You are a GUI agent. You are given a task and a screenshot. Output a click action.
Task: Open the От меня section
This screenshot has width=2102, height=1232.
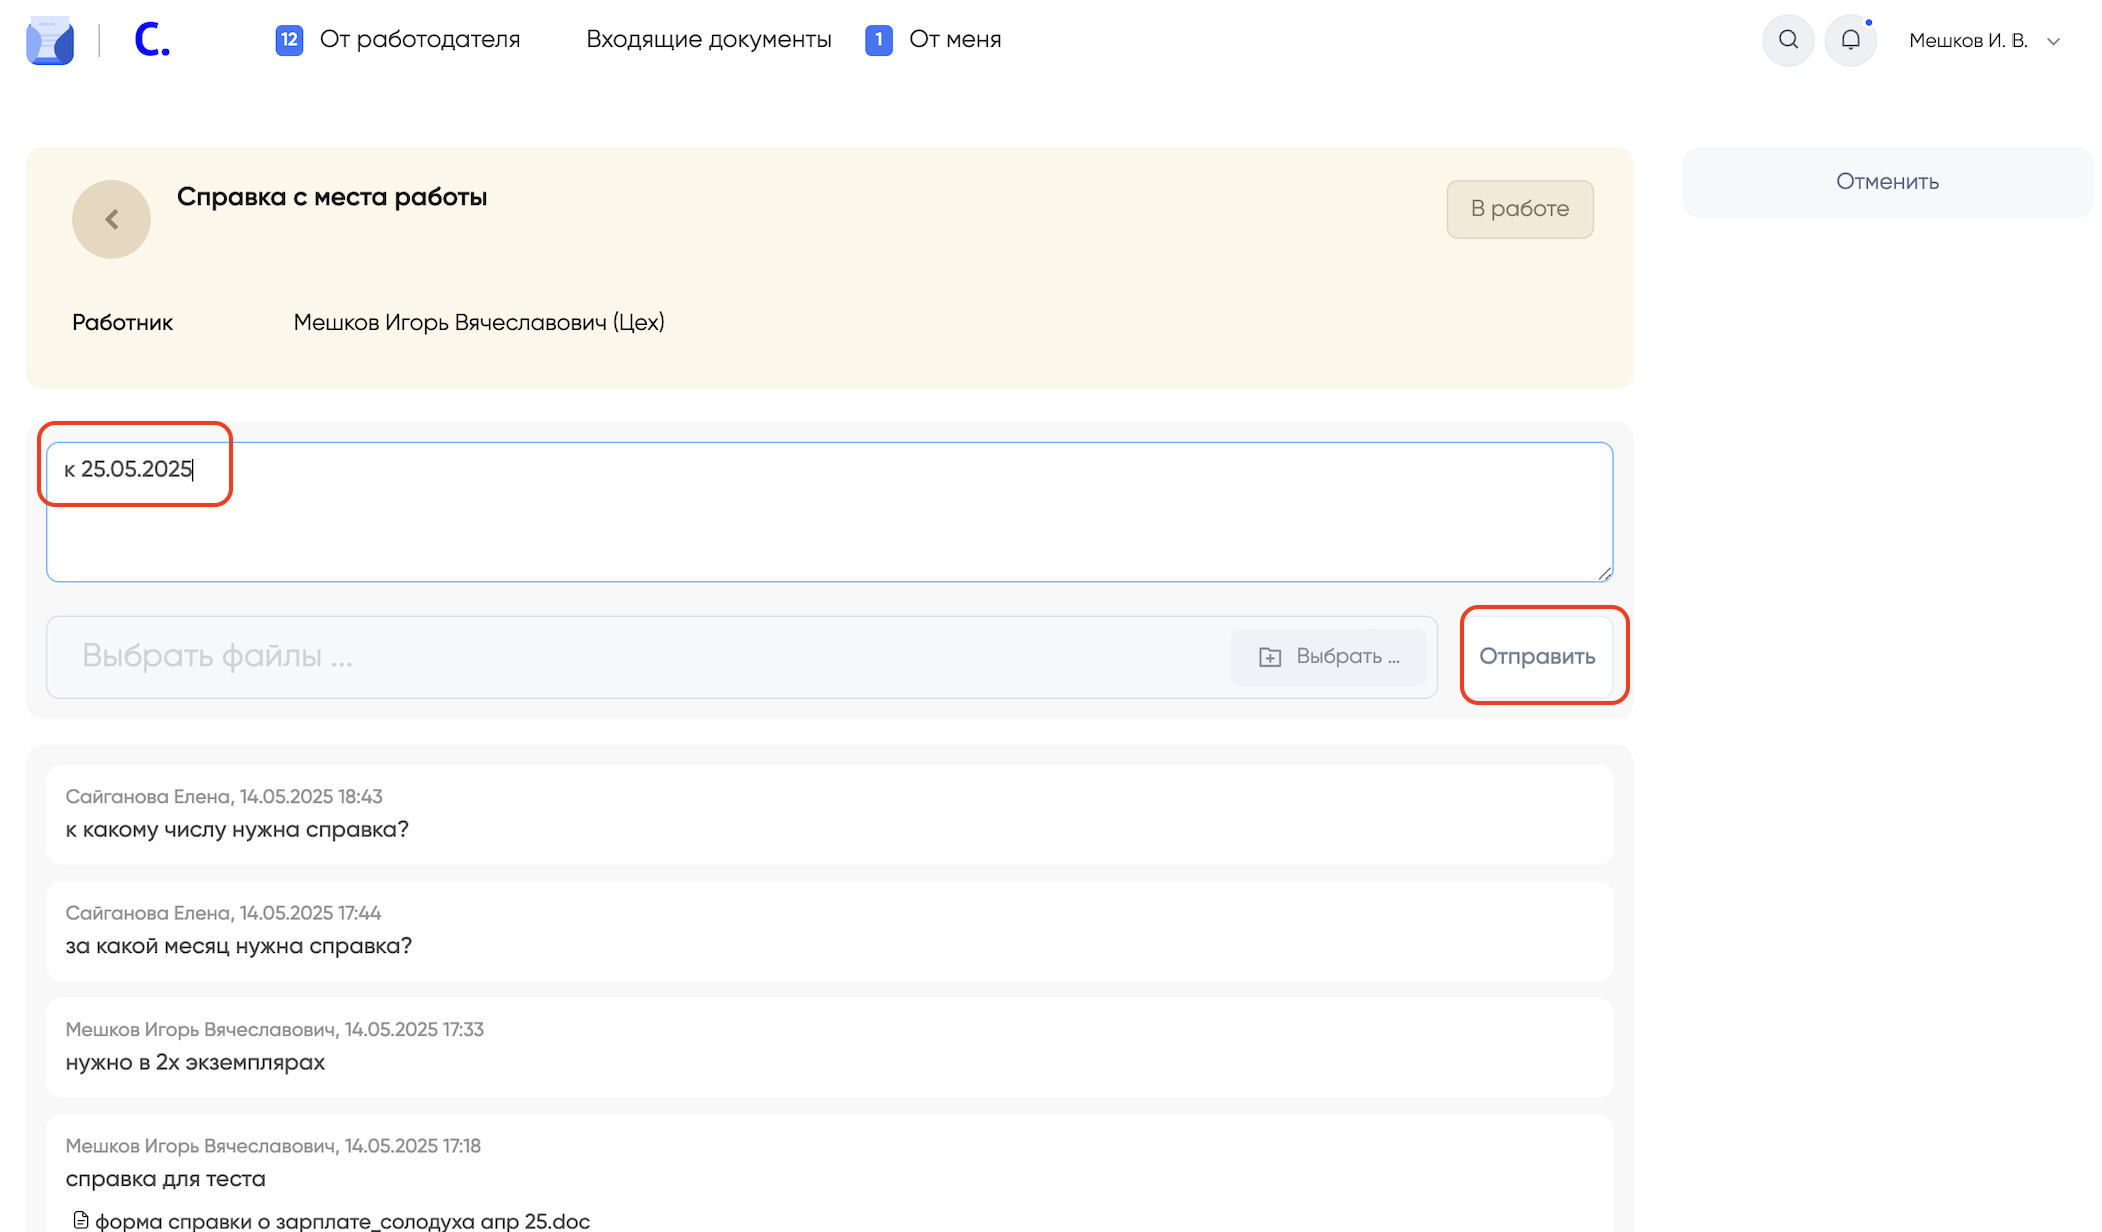[x=954, y=40]
